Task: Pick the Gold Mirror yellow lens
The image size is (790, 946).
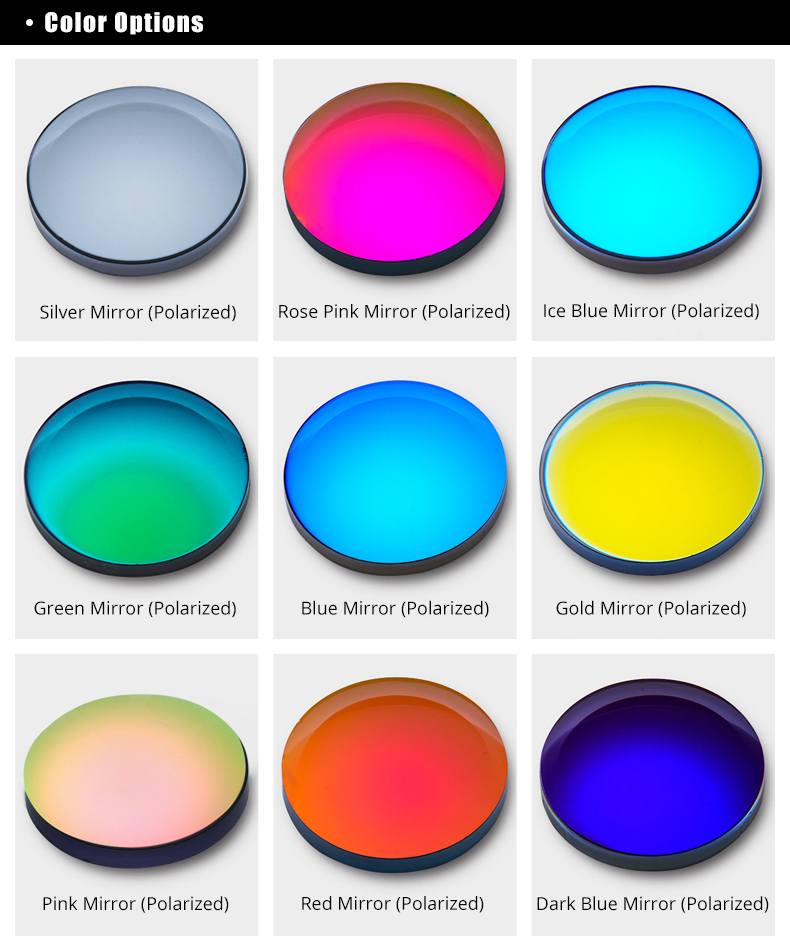Action: click(652, 478)
